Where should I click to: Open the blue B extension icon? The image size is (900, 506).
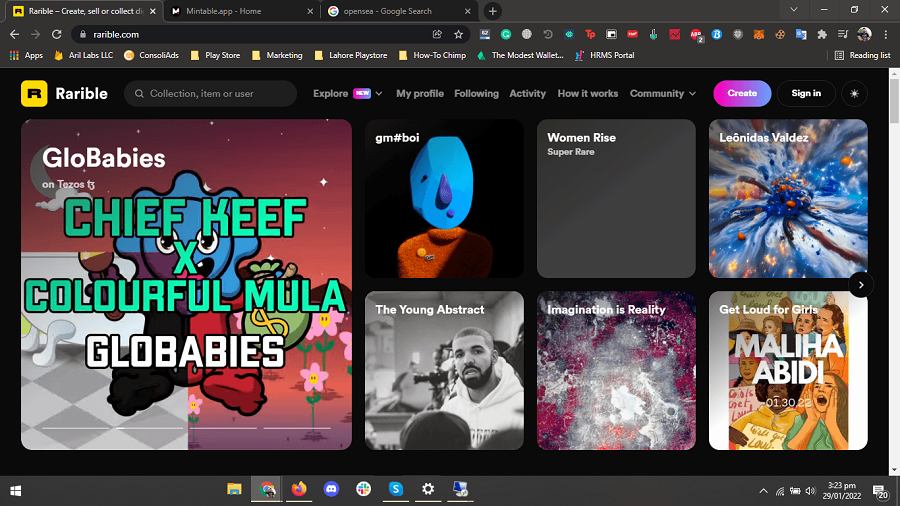(716, 34)
